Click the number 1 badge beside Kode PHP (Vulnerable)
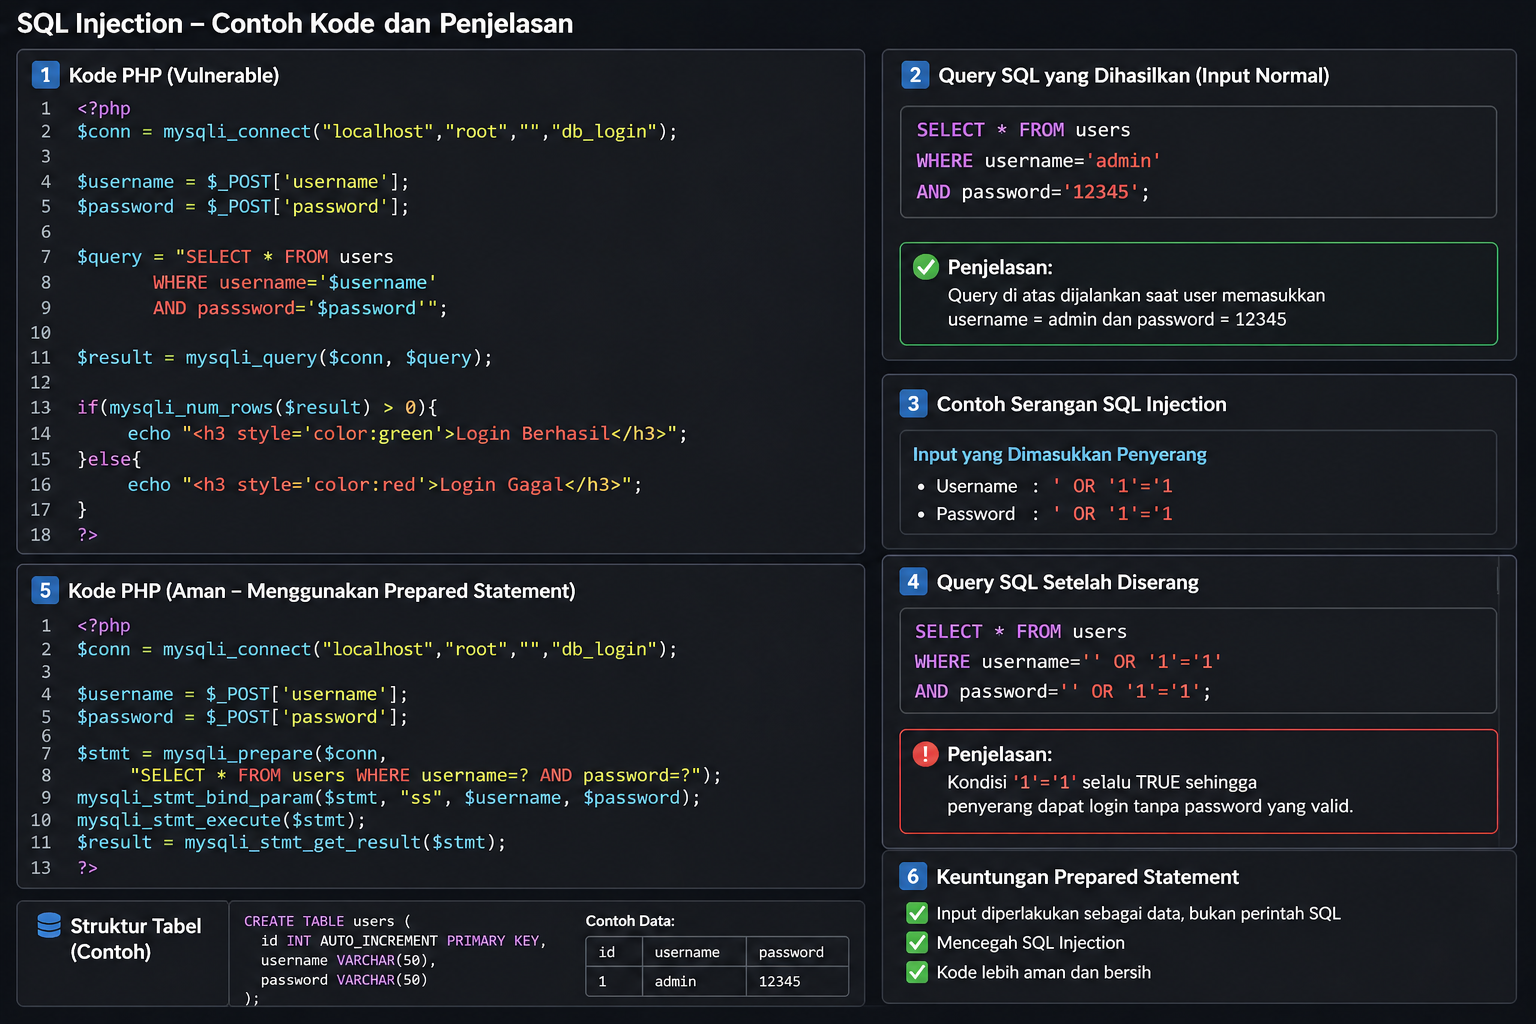1536x1024 pixels. (x=45, y=75)
